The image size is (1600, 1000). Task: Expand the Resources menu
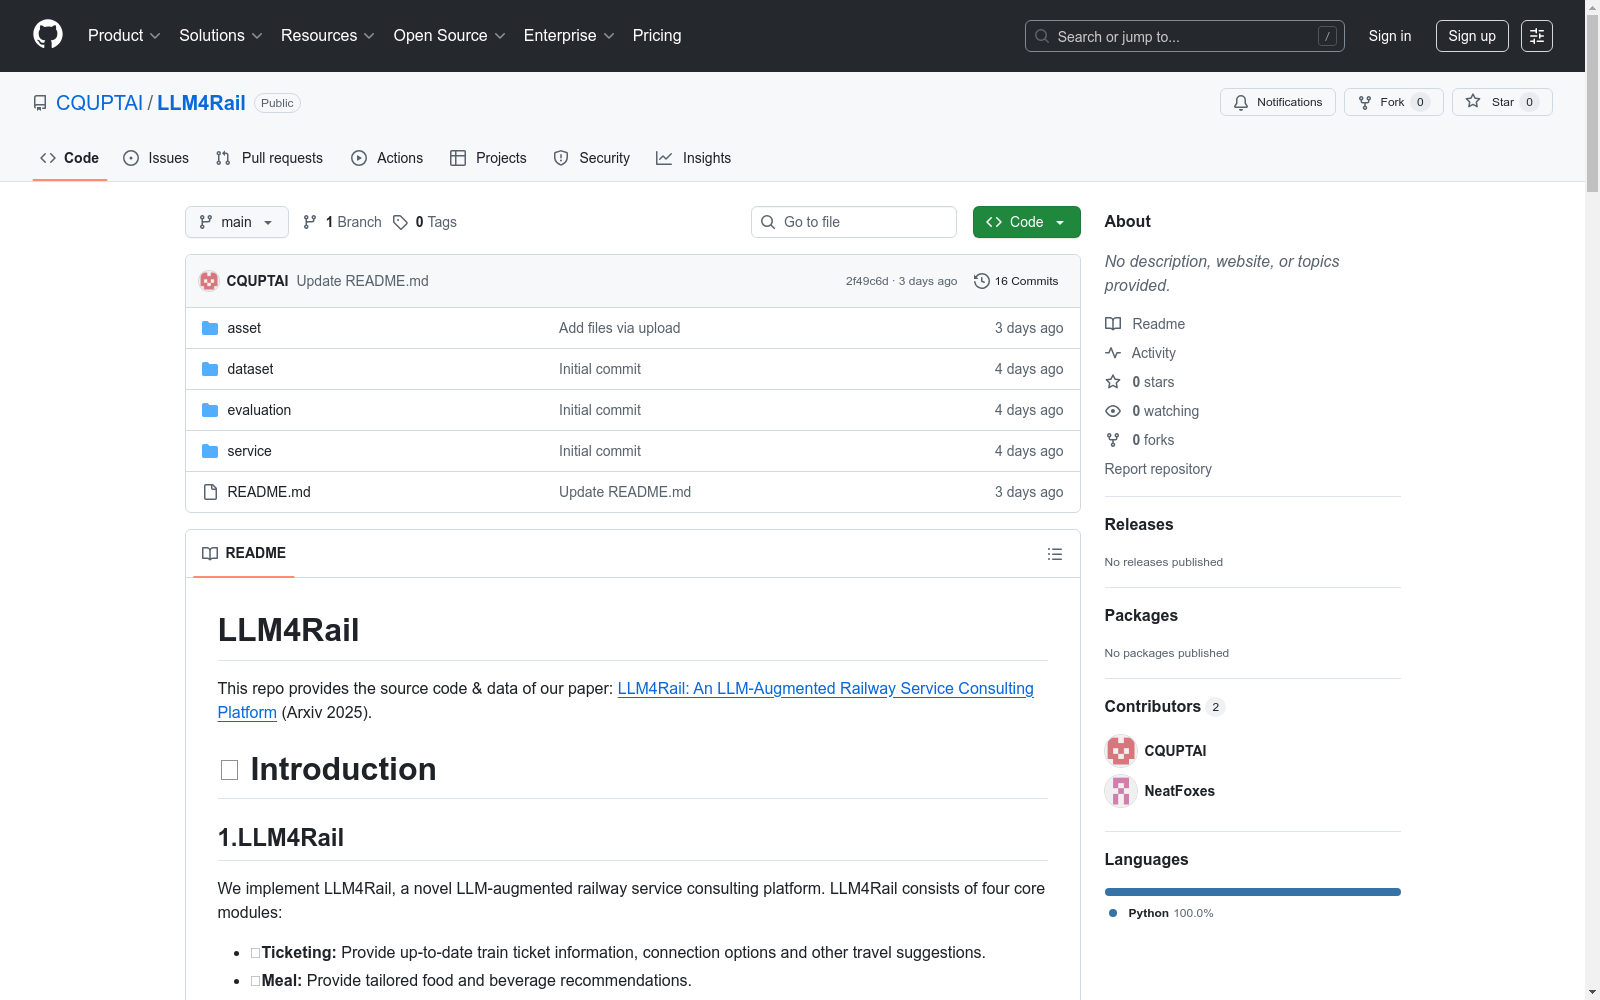pos(328,35)
